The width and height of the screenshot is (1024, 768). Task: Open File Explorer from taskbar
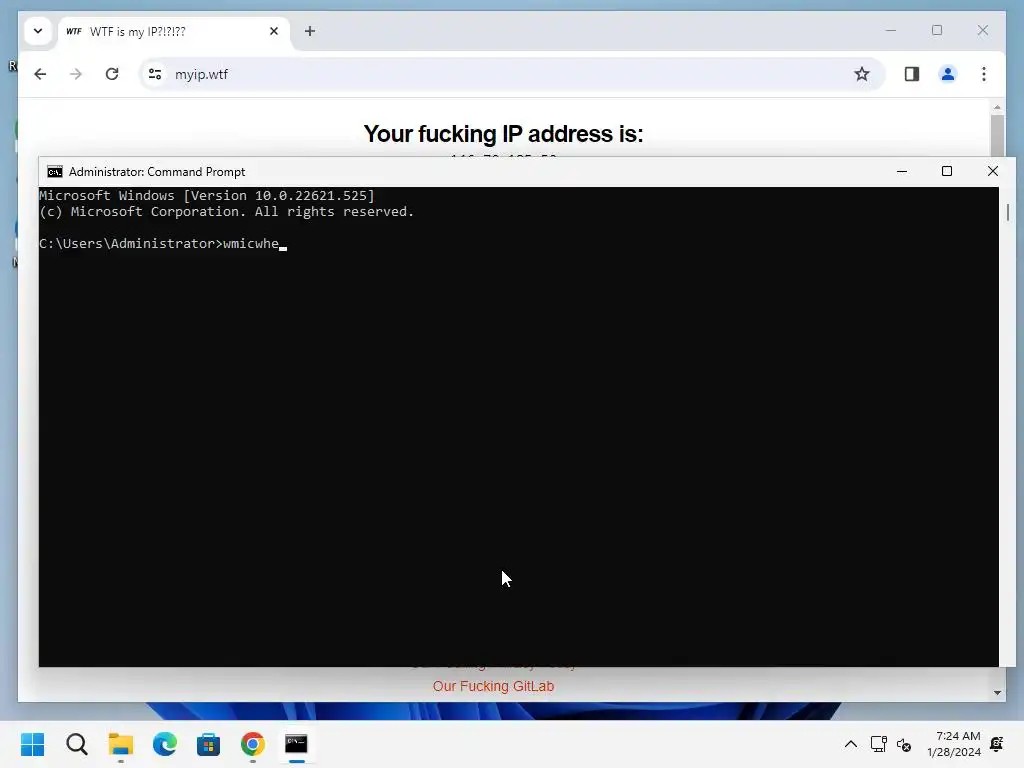(x=121, y=744)
